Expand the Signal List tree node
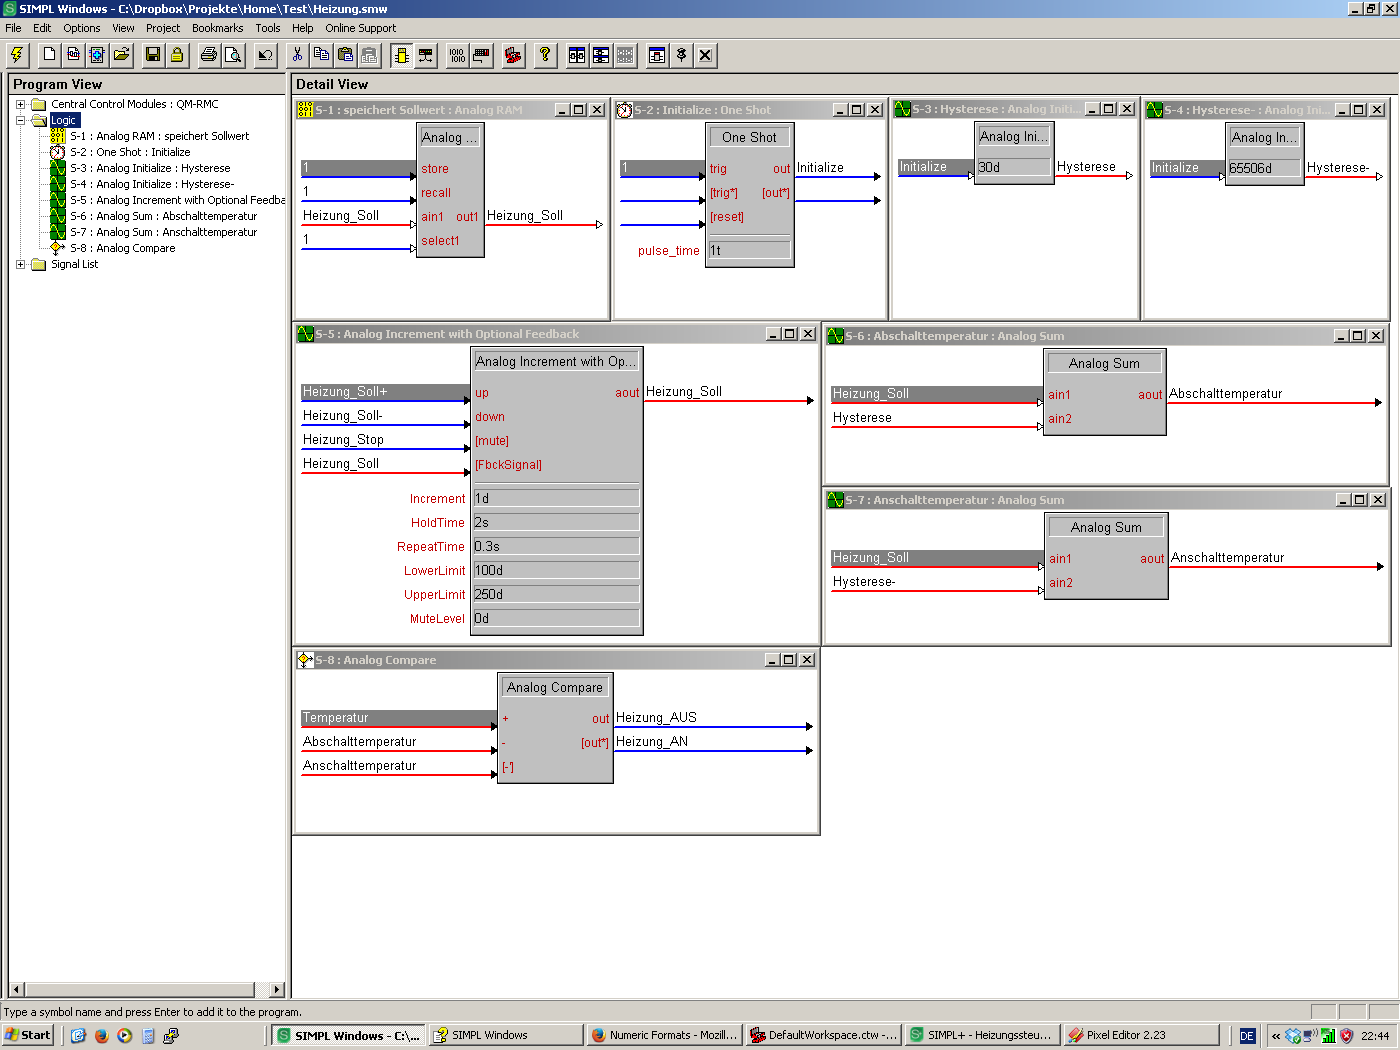Screen dimensions: 1400x1050 (x=20, y=264)
